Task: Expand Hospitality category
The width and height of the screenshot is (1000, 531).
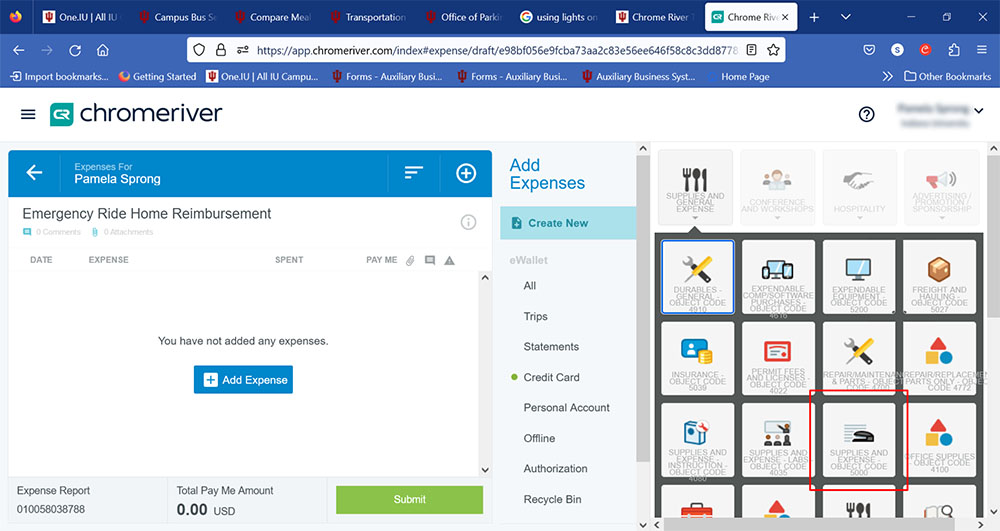Action: pos(859,187)
